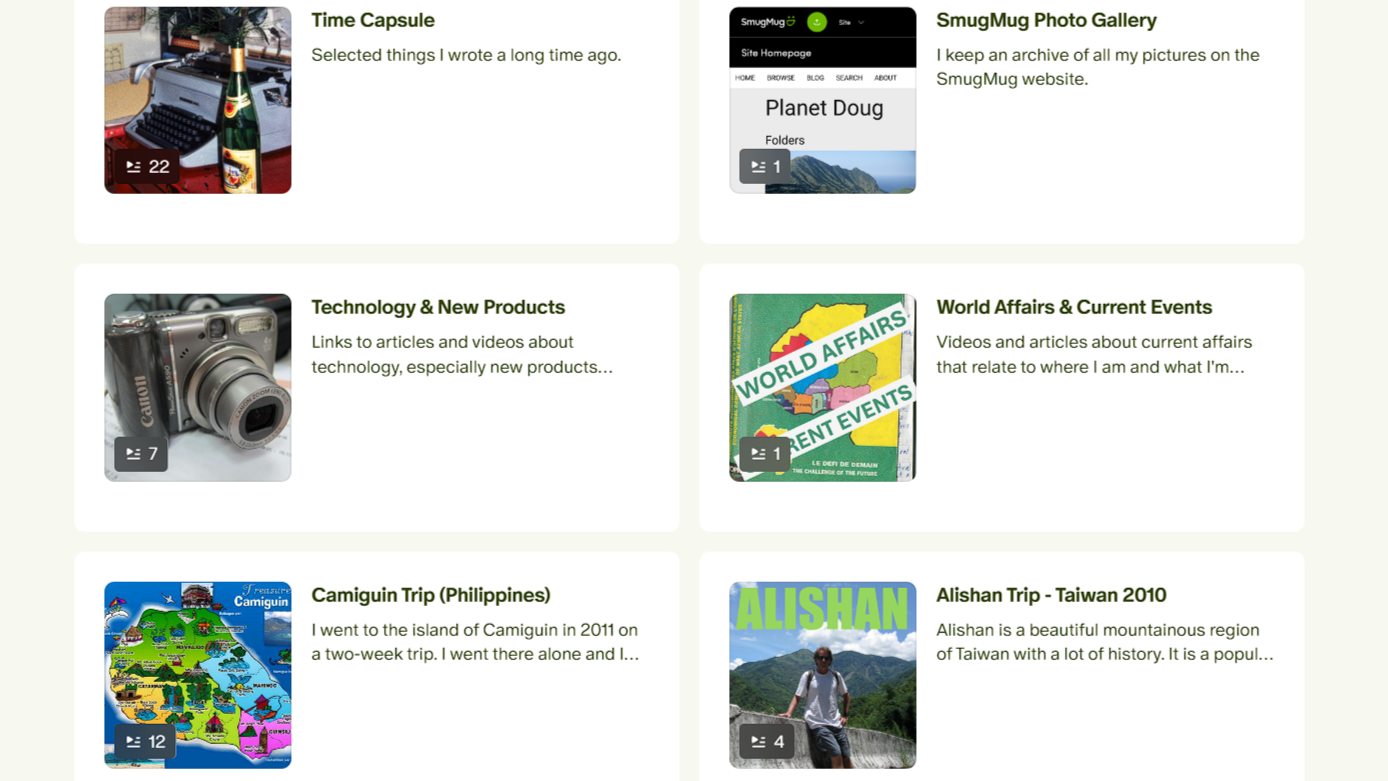The height and width of the screenshot is (781, 1388).
Task: Click the 7-item badge on Canon camera image
Action: click(141, 454)
